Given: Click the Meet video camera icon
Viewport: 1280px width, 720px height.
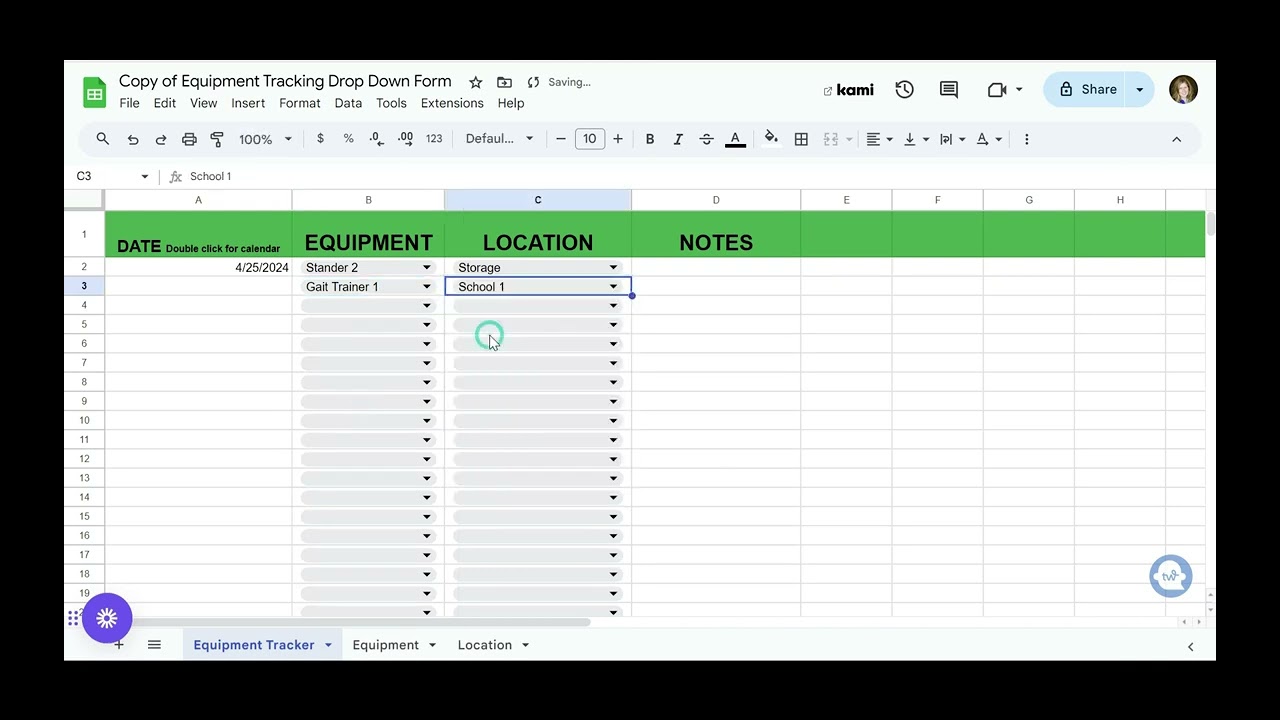Looking at the screenshot, I should click(996, 90).
